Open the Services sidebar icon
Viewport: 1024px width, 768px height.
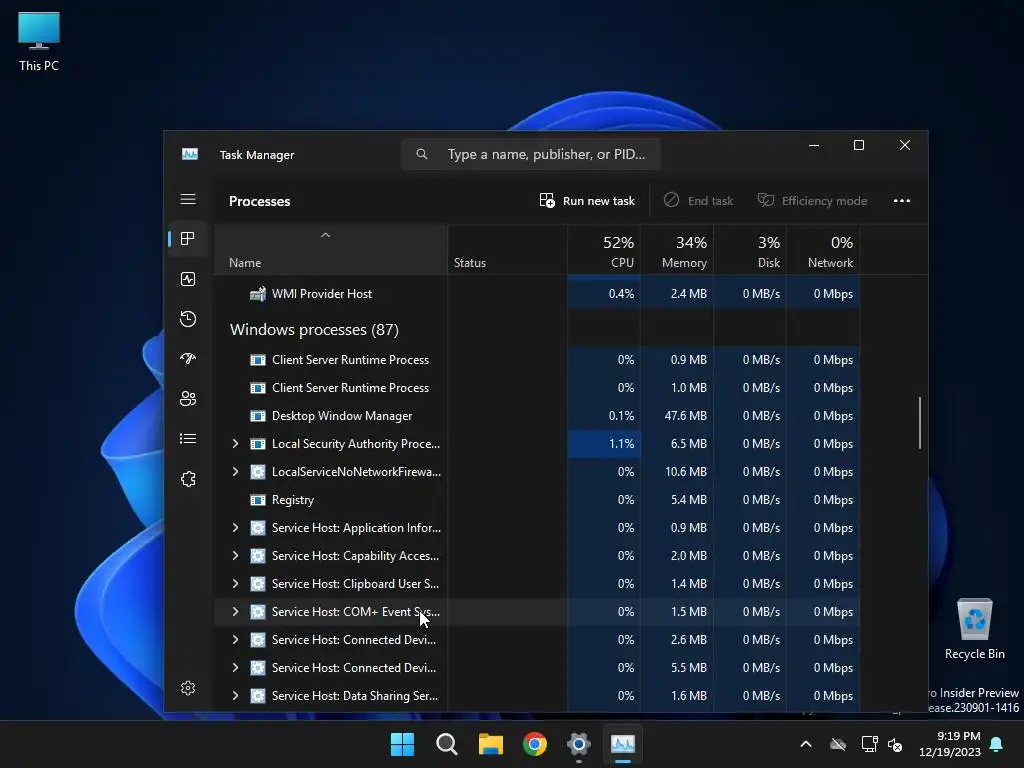click(x=188, y=479)
